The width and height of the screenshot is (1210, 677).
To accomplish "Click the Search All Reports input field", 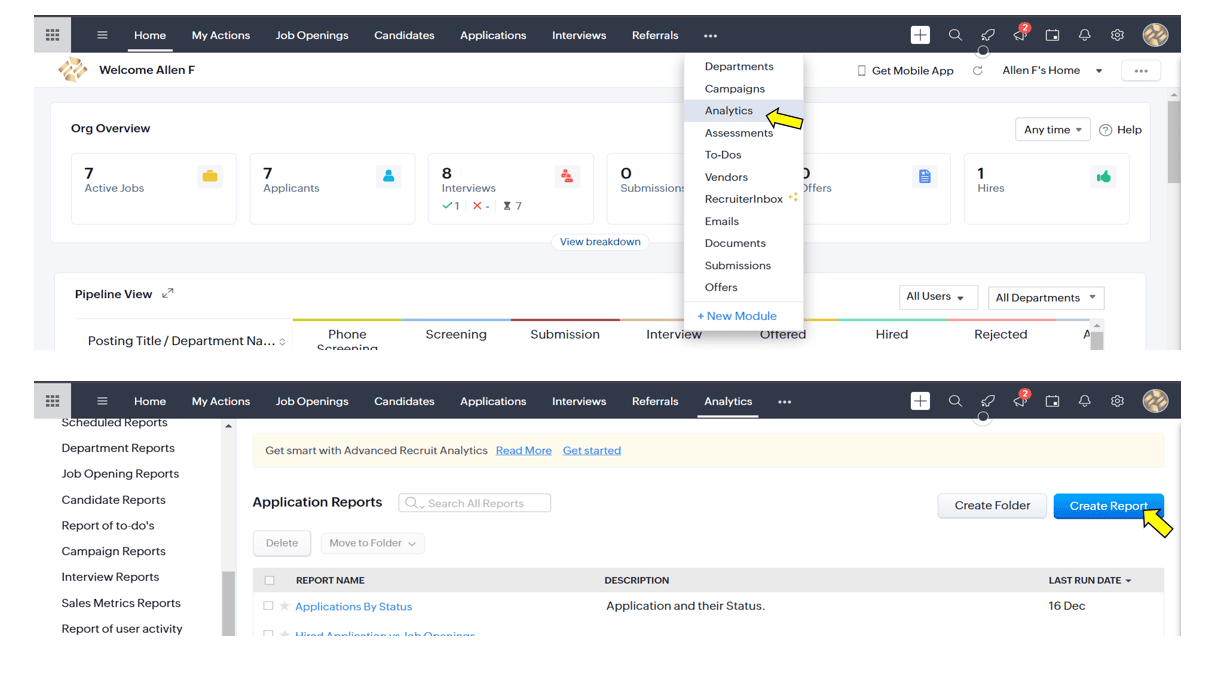I will [x=475, y=503].
